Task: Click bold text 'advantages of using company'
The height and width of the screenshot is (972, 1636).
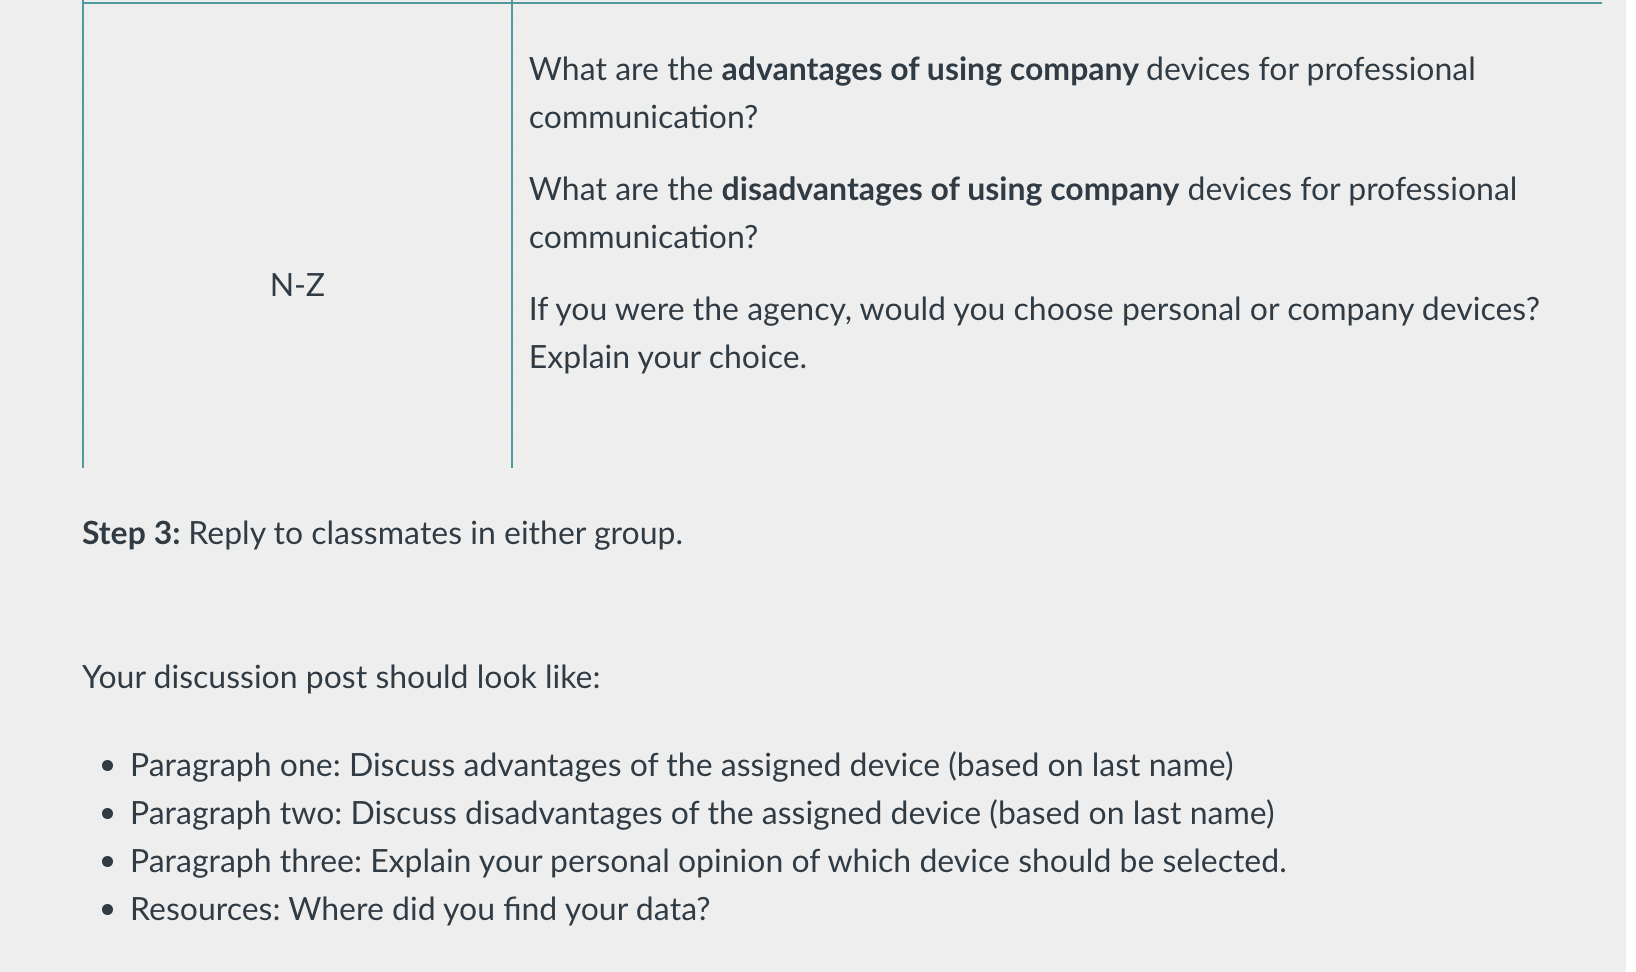Action: click(x=929, y=69)
